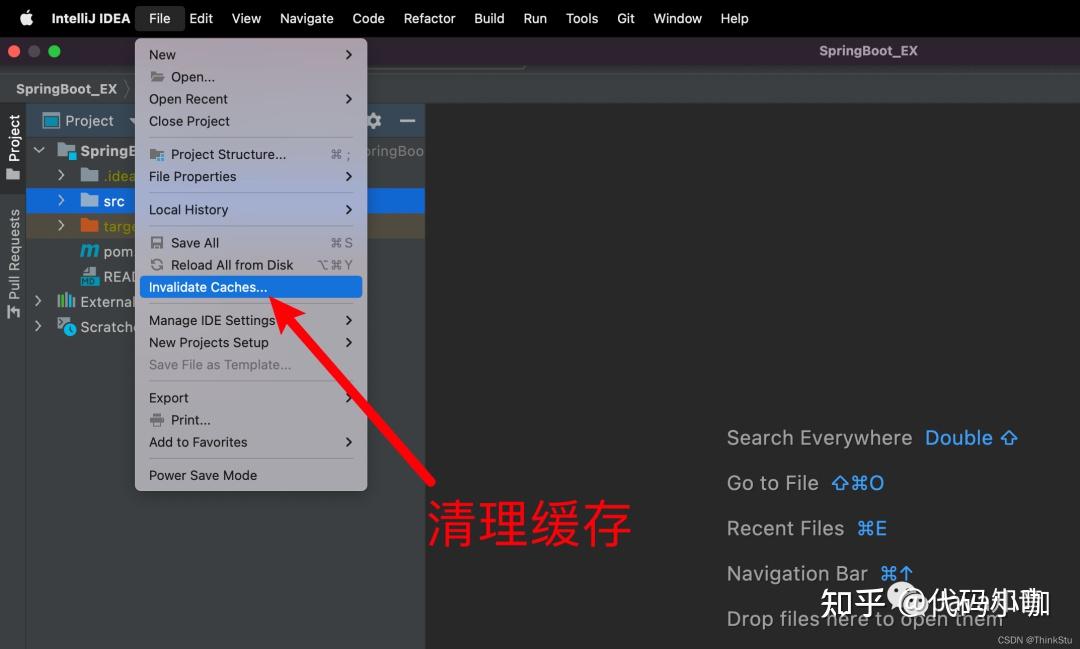Click the External Libraries icon

66,300
